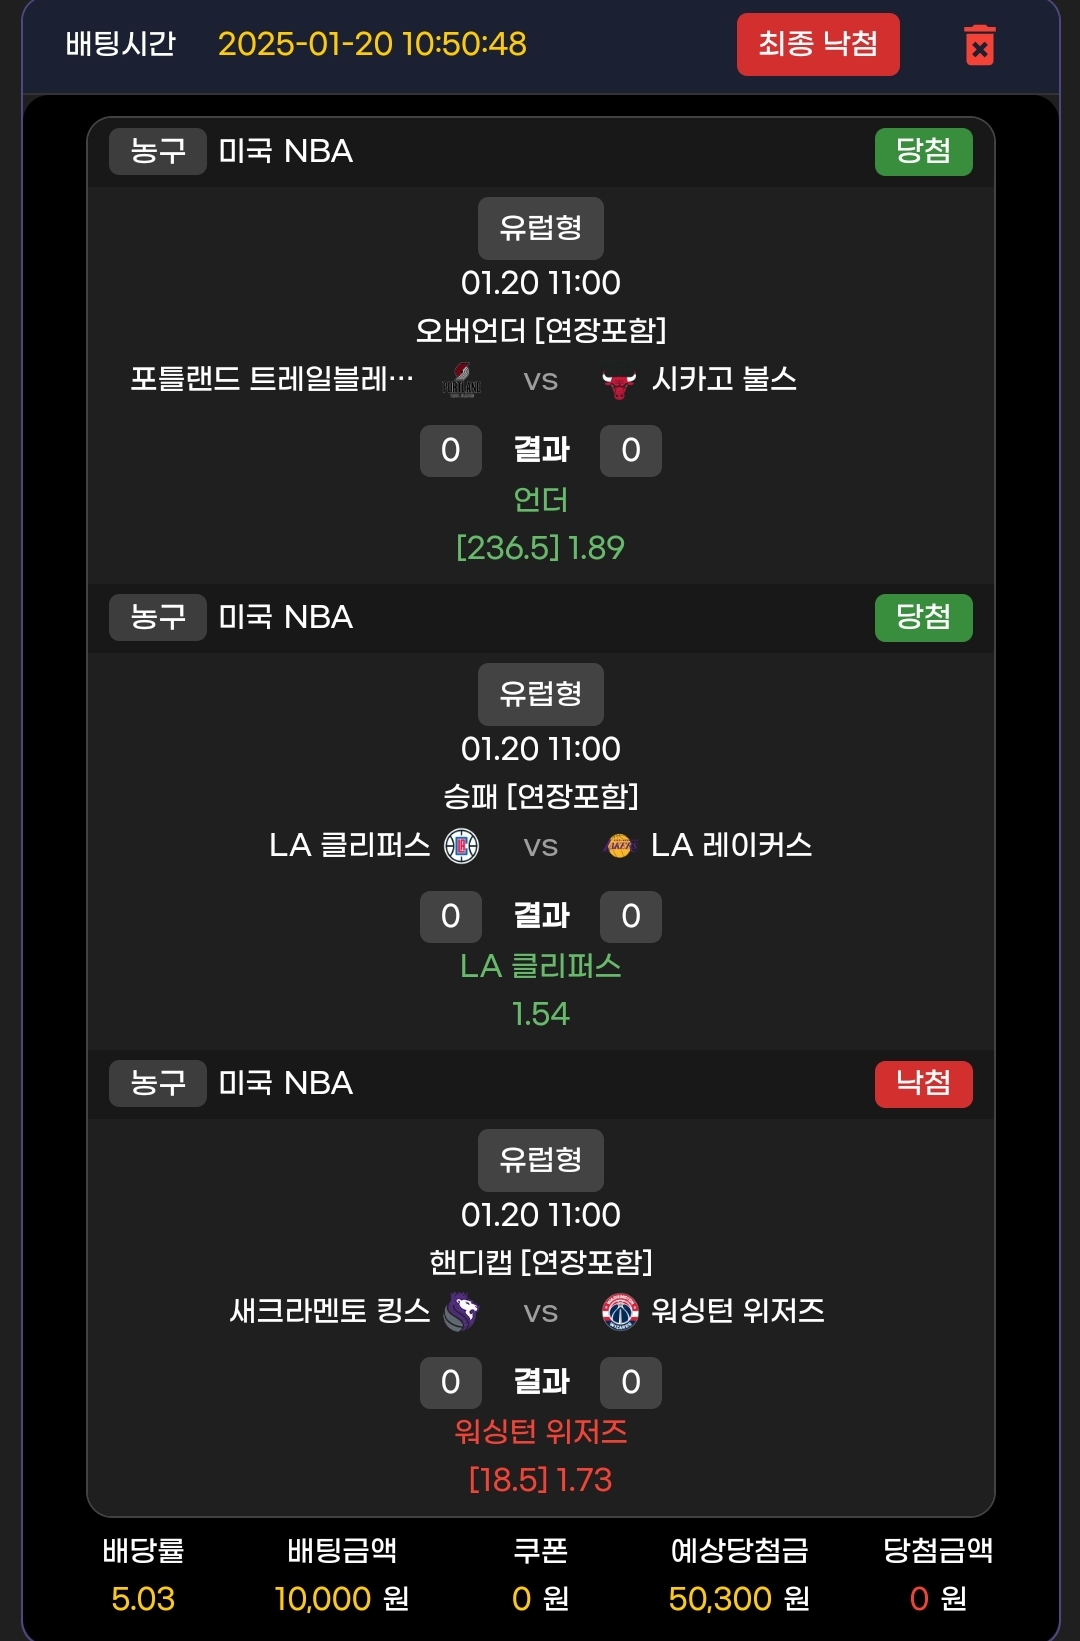Image resolution: width=1080 pixels, height=1641 pixels.
Task: Select 유럽형 label above the 승패 market
Action: [540, 694]
